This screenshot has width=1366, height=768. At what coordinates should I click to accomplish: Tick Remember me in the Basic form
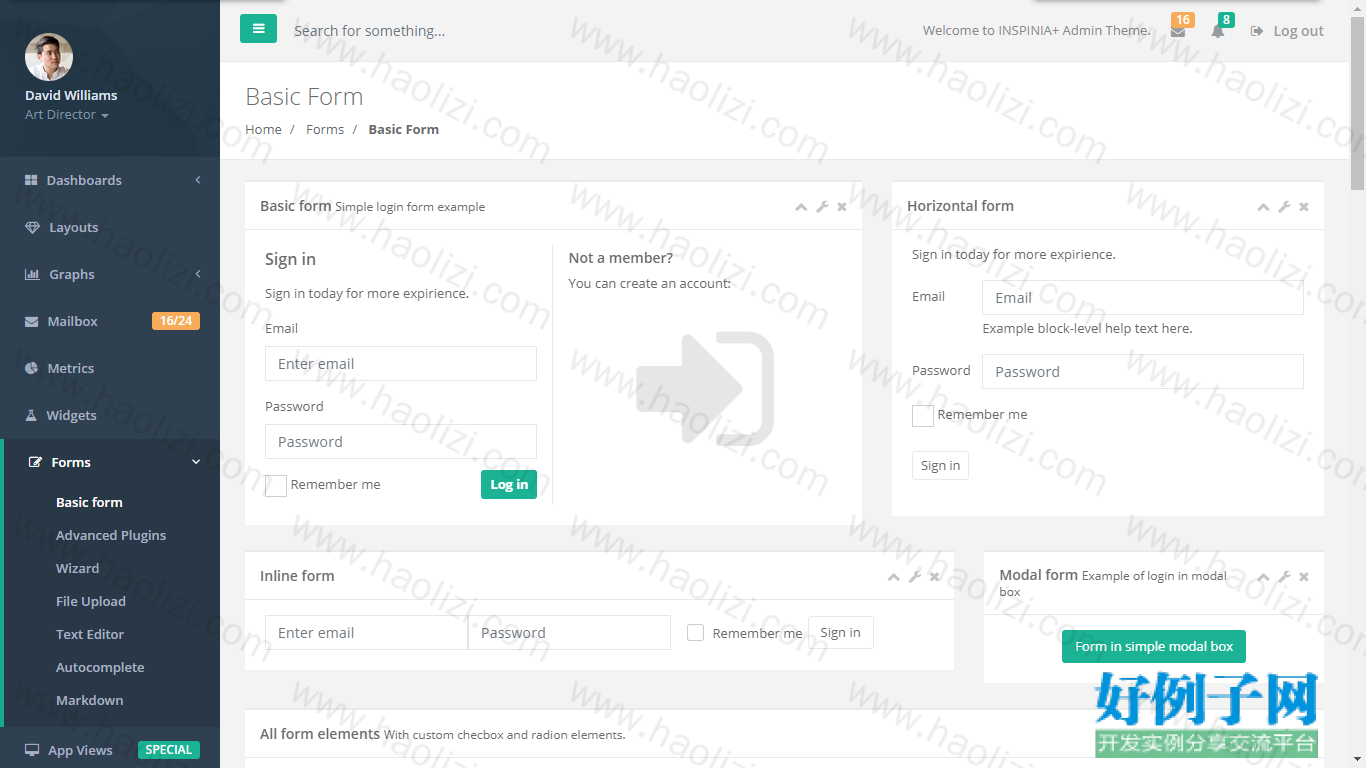pyautogui.click(x=276, y=486)
